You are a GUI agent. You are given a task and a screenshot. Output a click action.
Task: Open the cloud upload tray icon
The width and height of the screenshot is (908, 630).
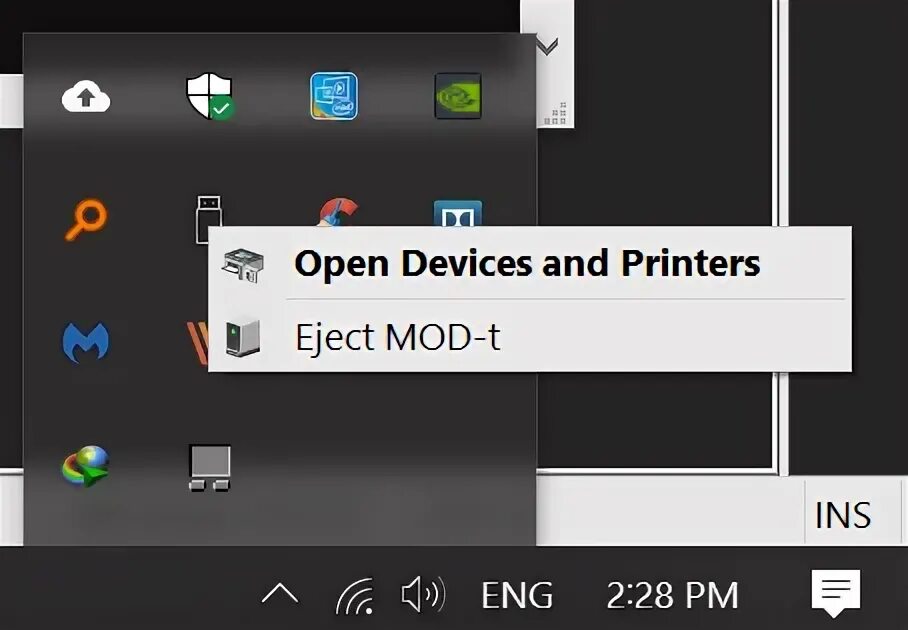click(86, 97)
